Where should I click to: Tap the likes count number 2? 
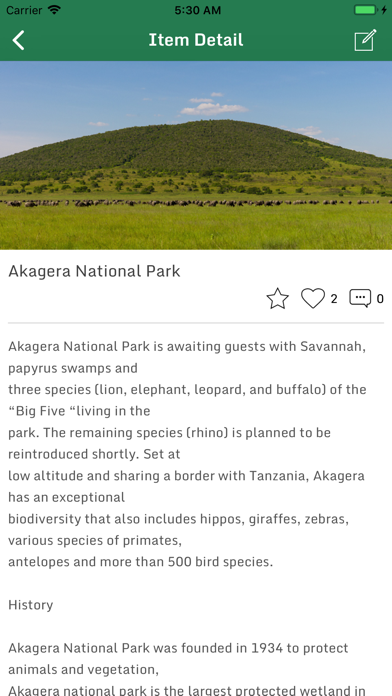[334, 299]
